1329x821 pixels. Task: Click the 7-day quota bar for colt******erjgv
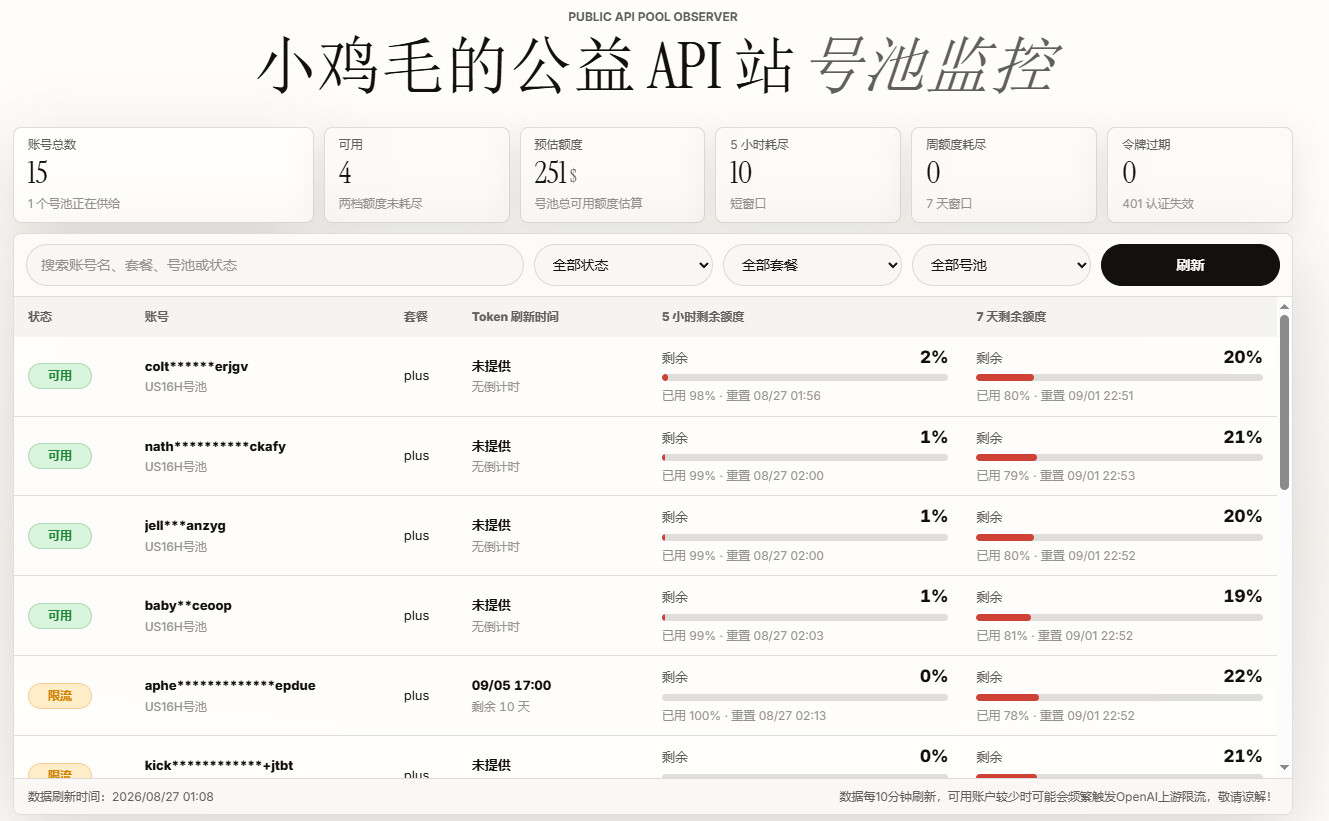pos(1119,377)
